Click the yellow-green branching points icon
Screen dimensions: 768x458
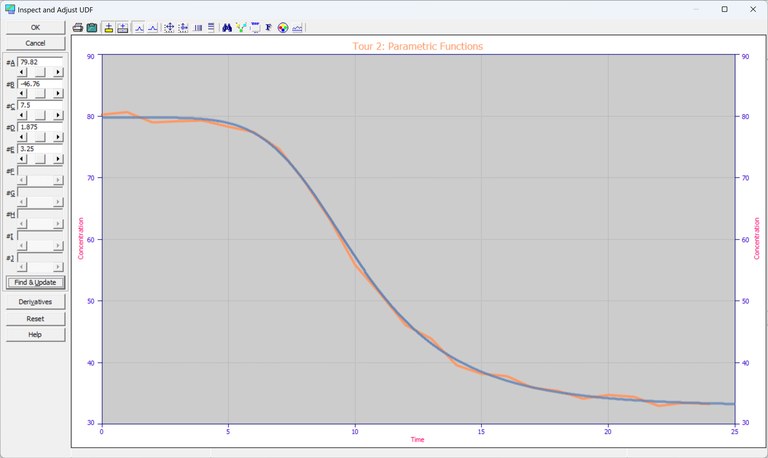coord(240,28)
